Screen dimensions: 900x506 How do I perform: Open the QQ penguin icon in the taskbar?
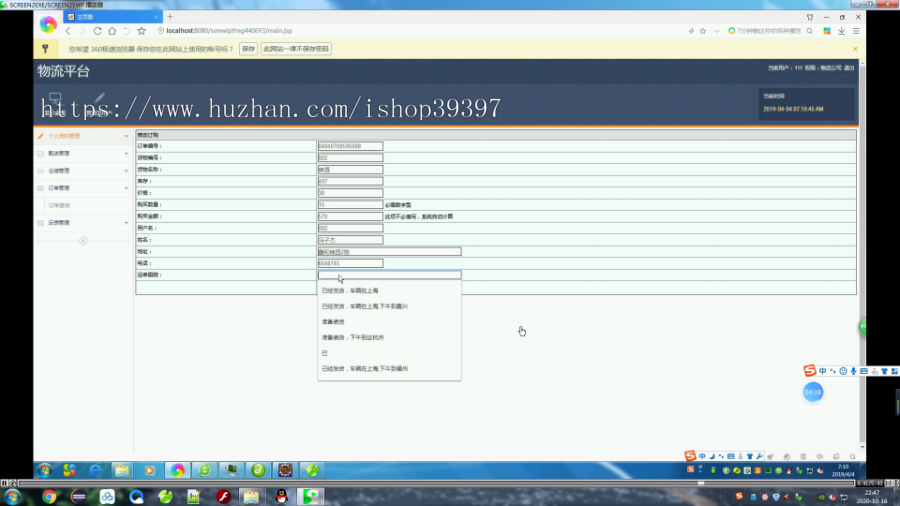click(x=281, y=497)
